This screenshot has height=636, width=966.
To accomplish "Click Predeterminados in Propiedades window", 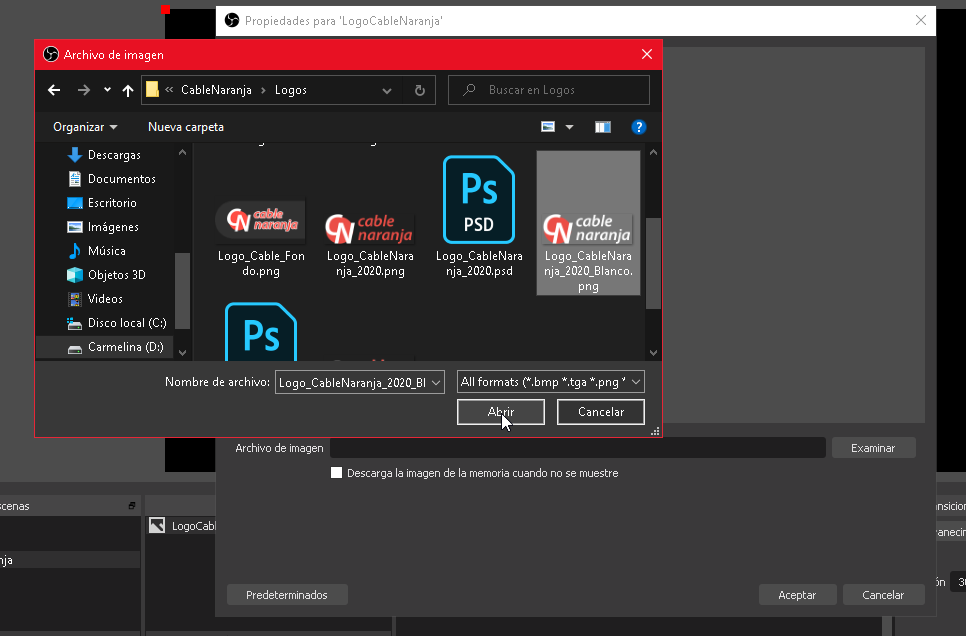I will [x=287, y=595].
